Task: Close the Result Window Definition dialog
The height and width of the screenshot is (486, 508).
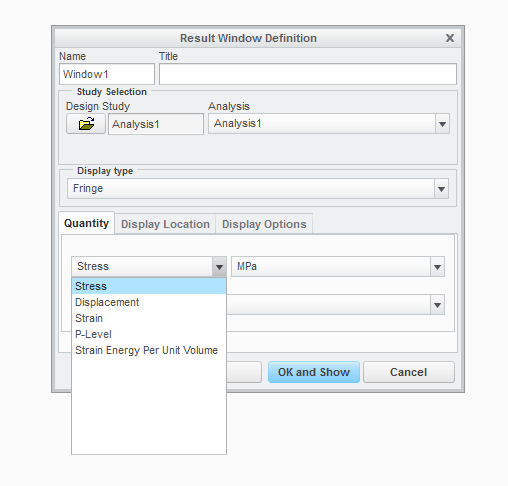Action: tap(450, 38)
